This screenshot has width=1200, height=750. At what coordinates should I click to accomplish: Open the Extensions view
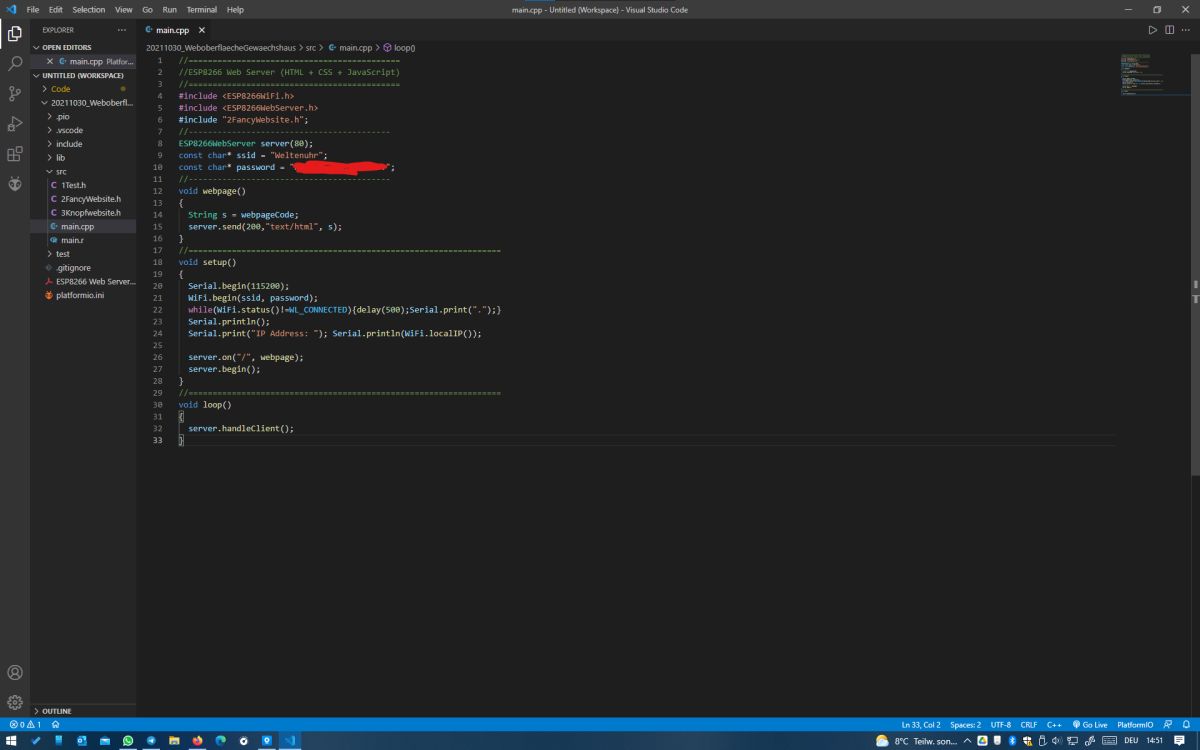coord(15,154)
